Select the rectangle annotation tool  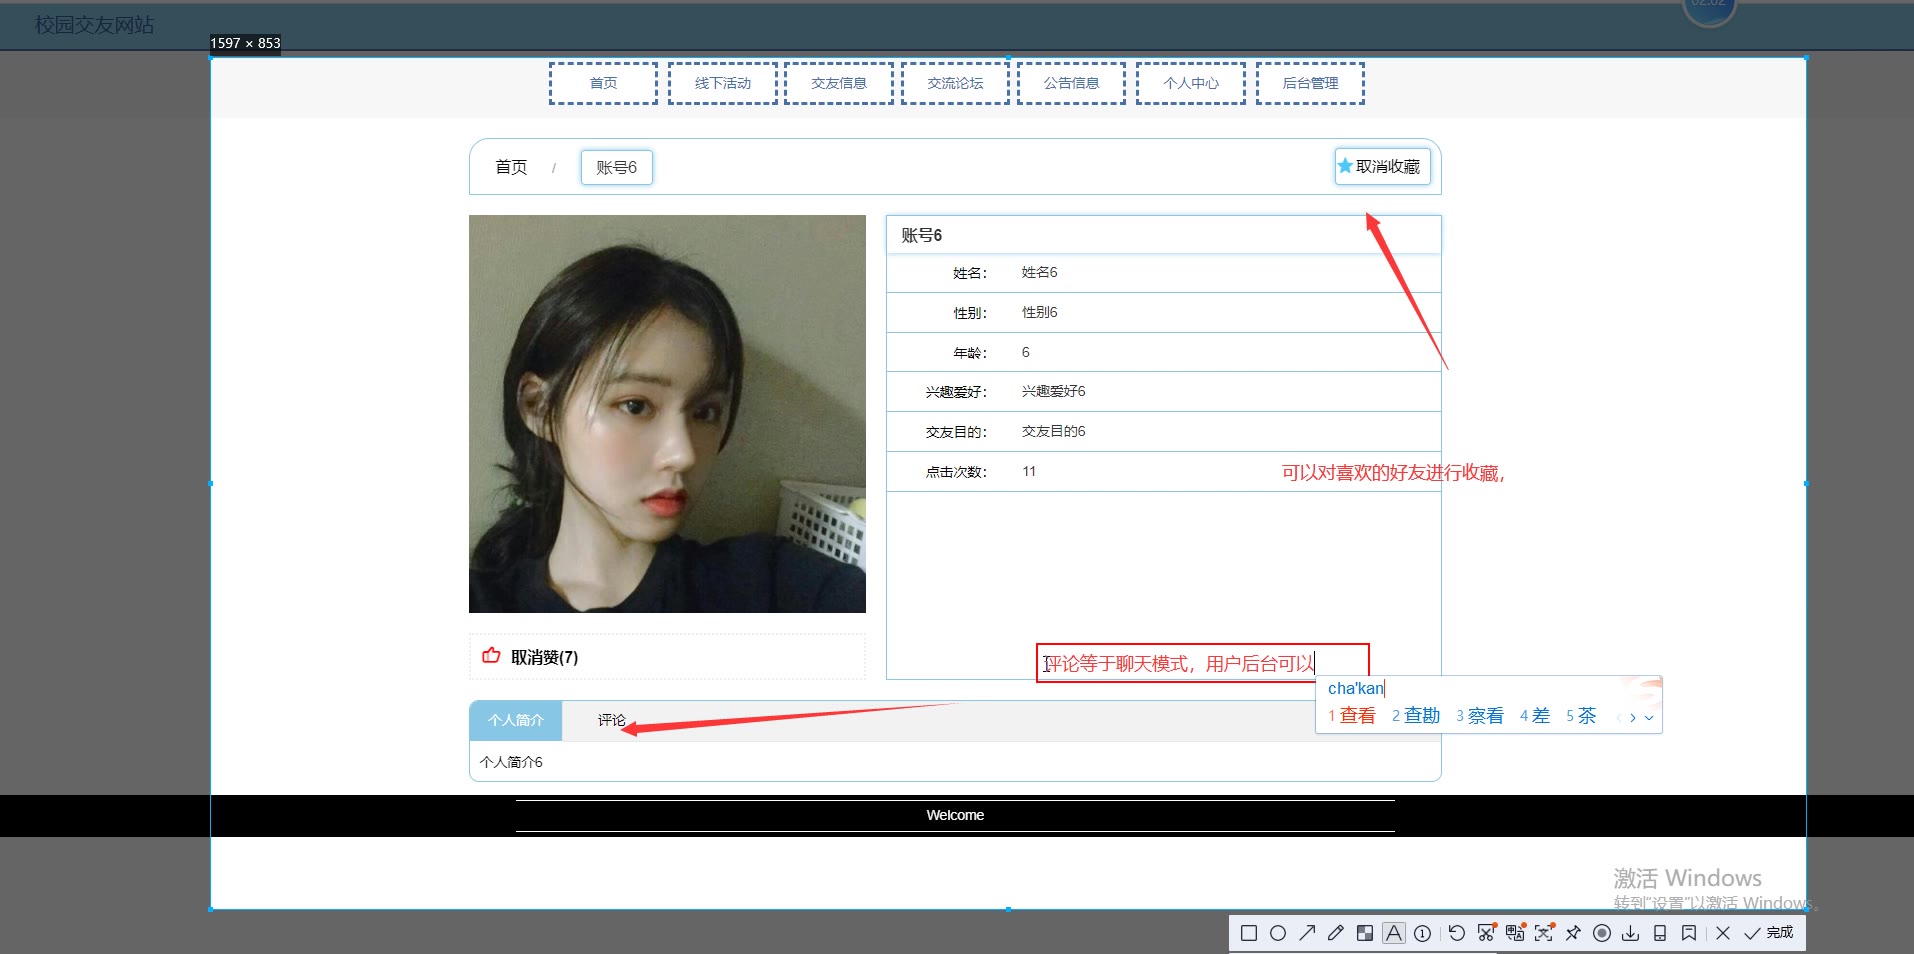1248,933
